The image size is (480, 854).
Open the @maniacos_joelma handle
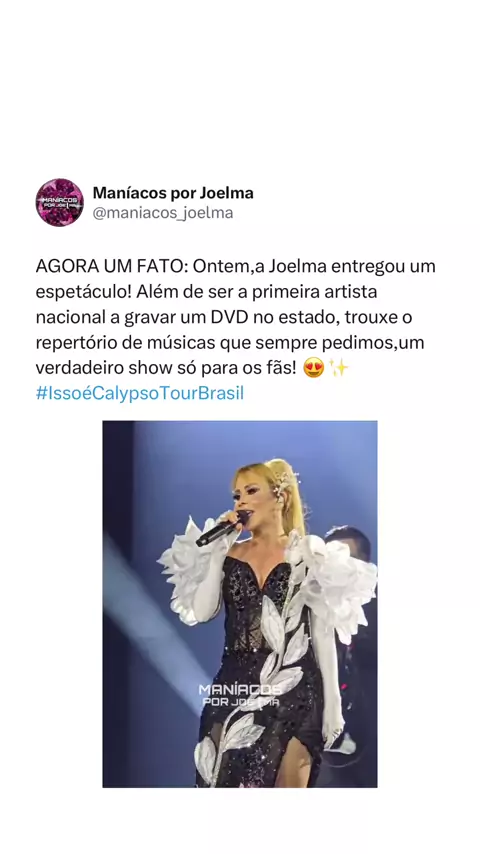[x=163, y=213]
